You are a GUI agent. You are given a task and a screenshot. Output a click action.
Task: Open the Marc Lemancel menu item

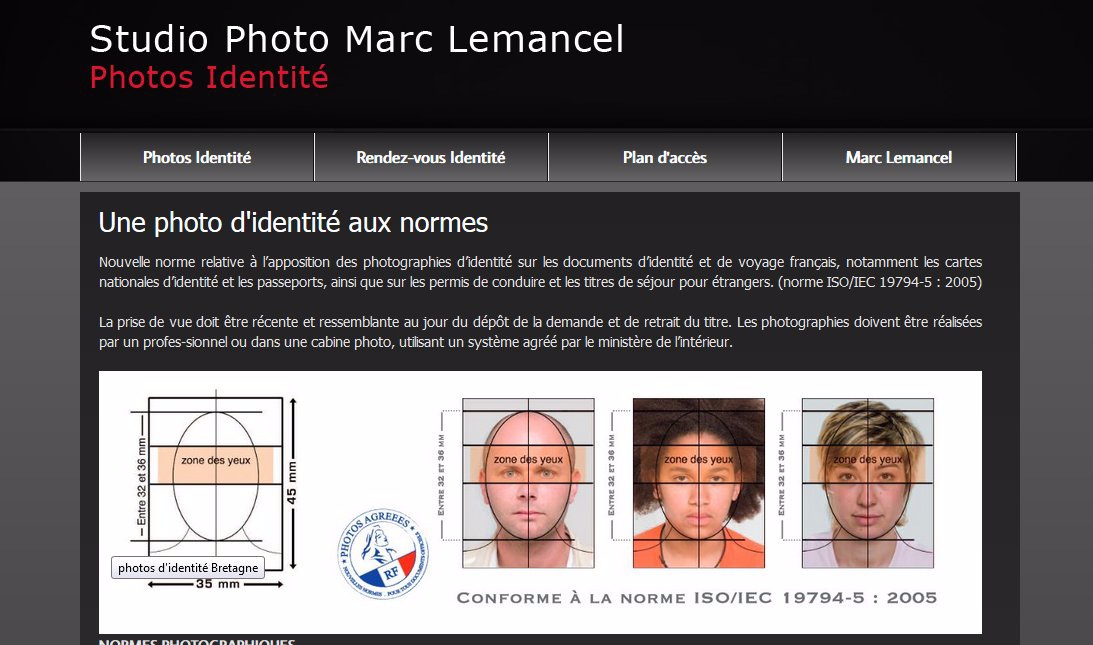(899, 158)
